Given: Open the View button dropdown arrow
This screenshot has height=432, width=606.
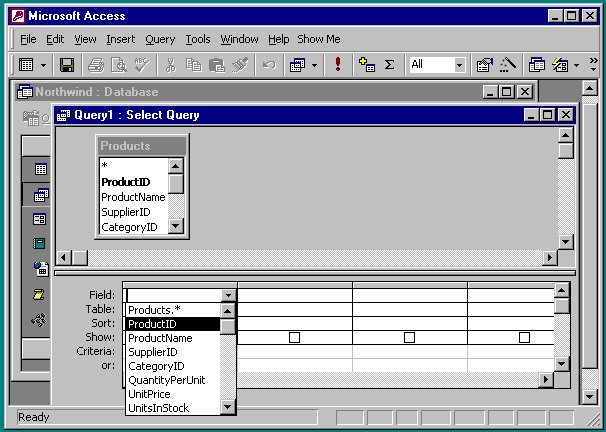Looking at the screenshot, I should (x=43, y=65).
